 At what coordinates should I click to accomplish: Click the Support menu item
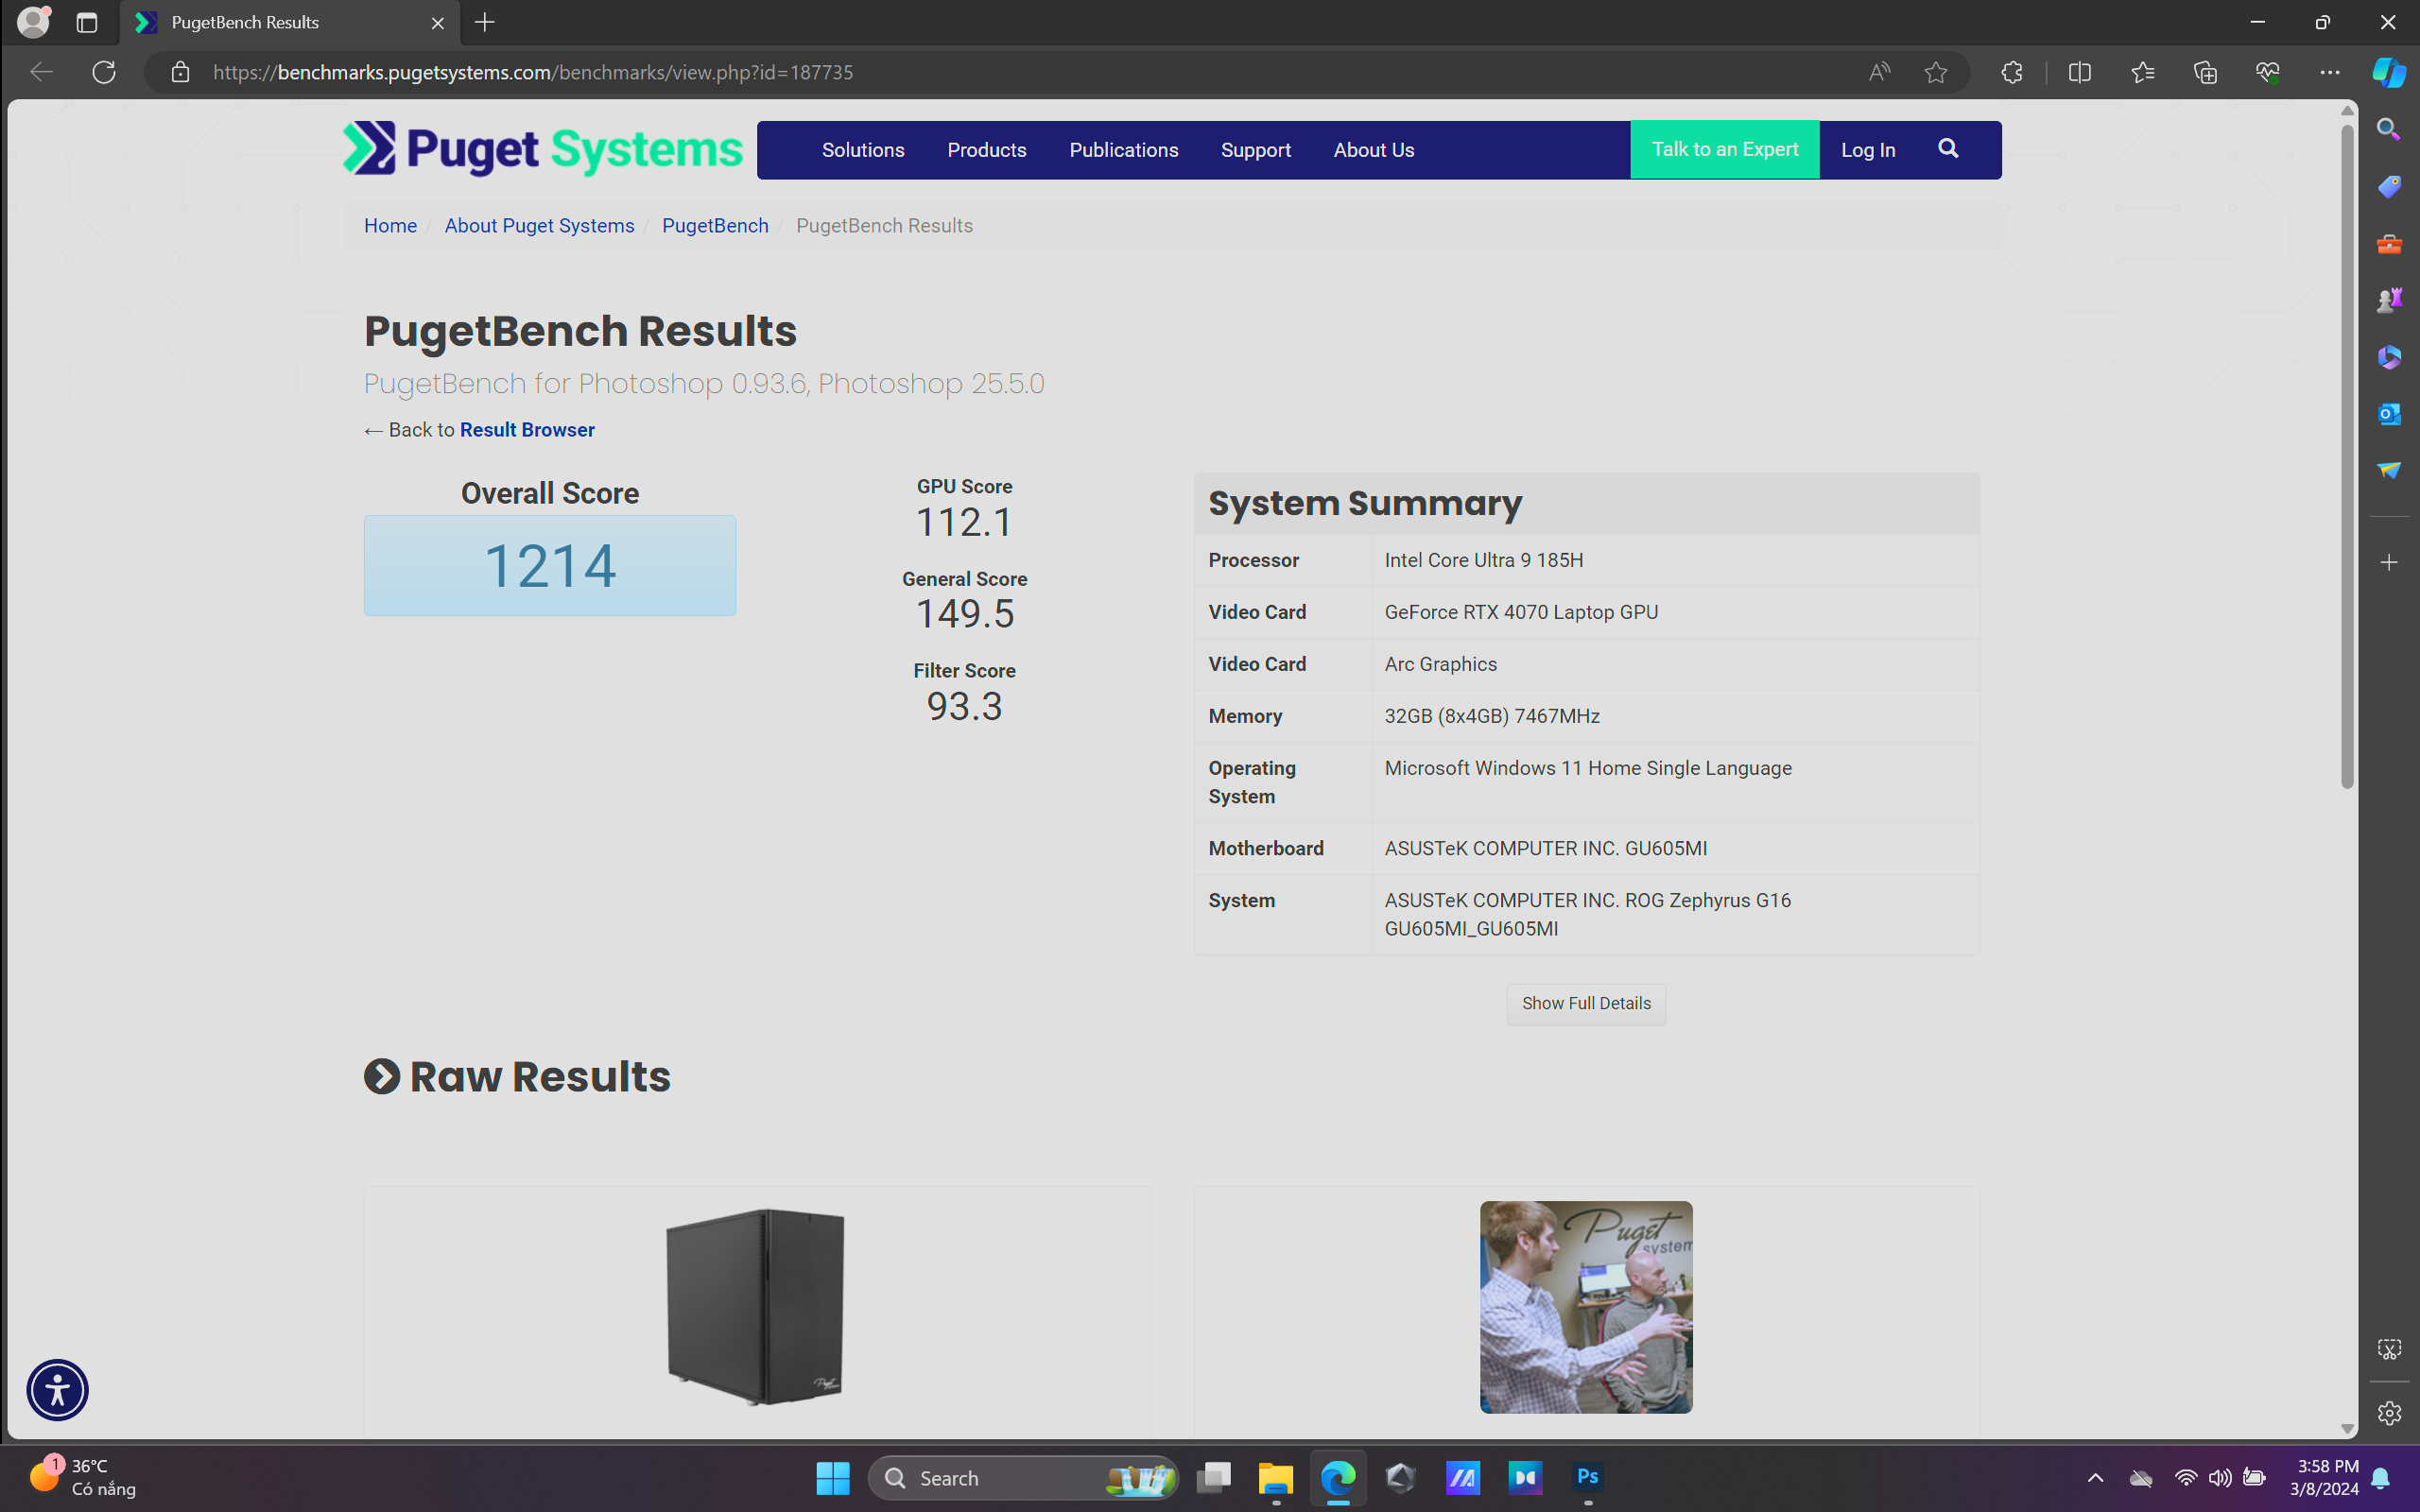tap(1256, 150)
